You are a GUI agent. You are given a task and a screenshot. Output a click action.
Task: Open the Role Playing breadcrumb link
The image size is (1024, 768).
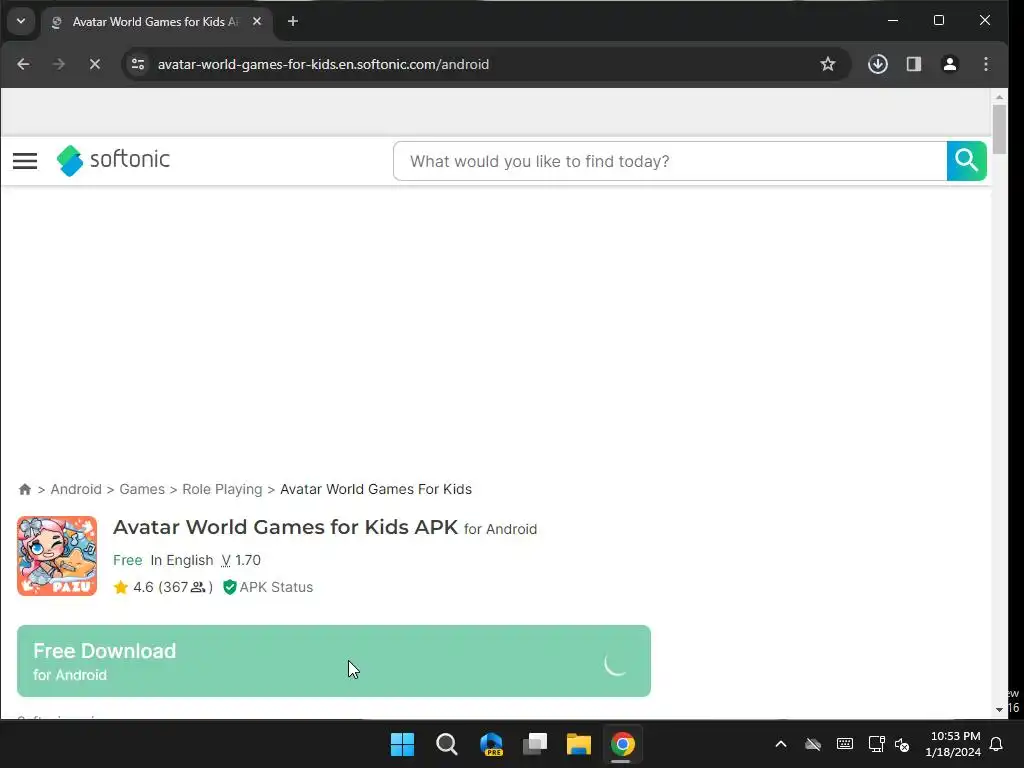point(222,489)
